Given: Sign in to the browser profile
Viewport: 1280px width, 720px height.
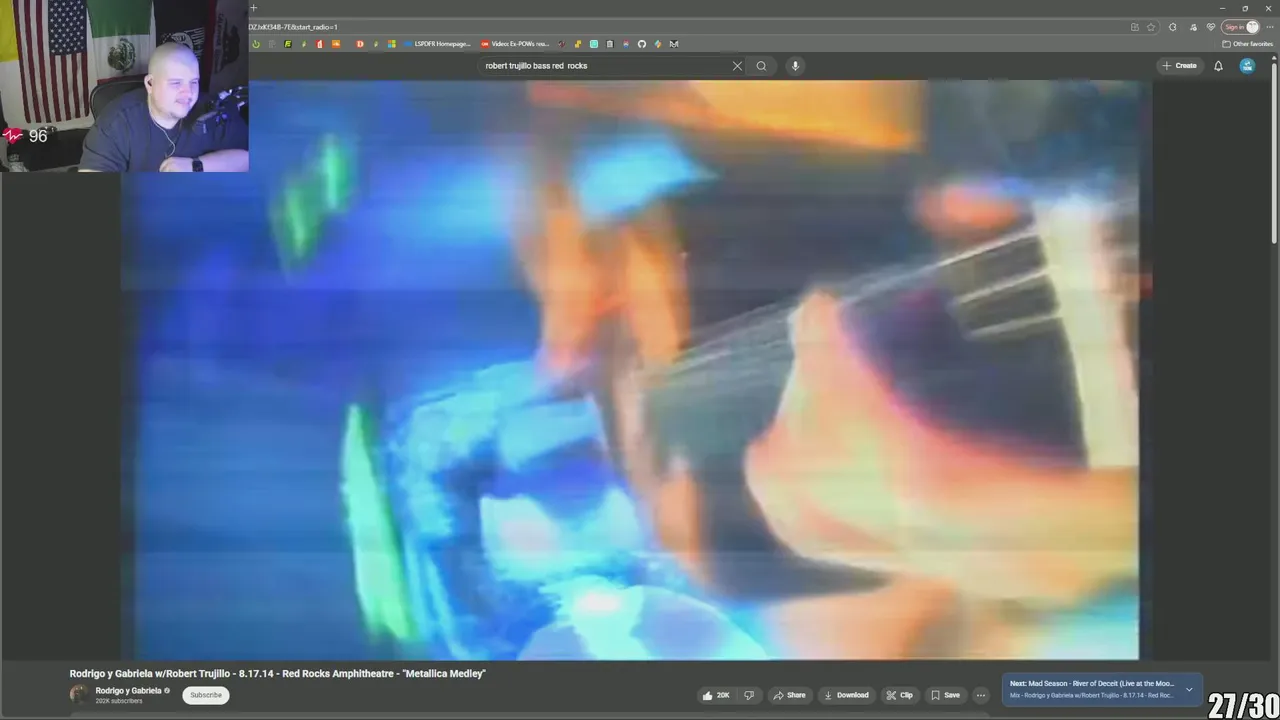Looking at the screenshot, I should coord(1241,27).
